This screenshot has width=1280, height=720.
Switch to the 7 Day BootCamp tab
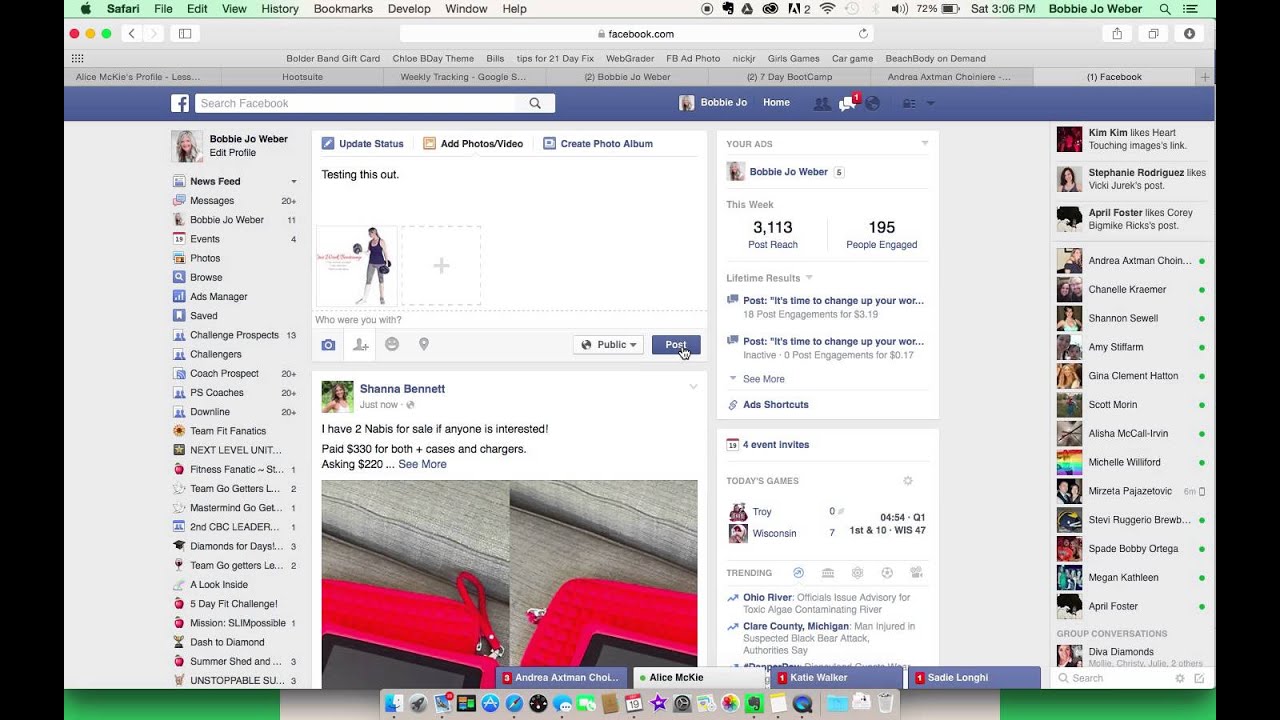point(788,77)
